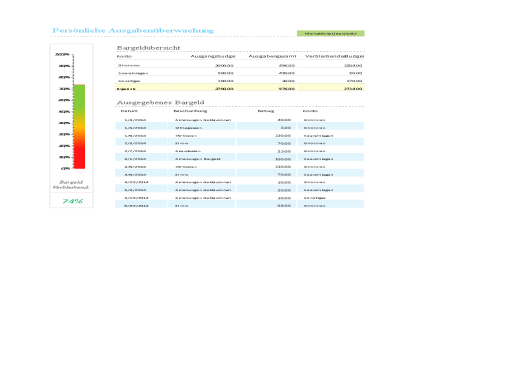The height and width of the screenshot is (384, 512).
Task: Select the yellow total row's remaining budget cell
Action: pos(331,88)
